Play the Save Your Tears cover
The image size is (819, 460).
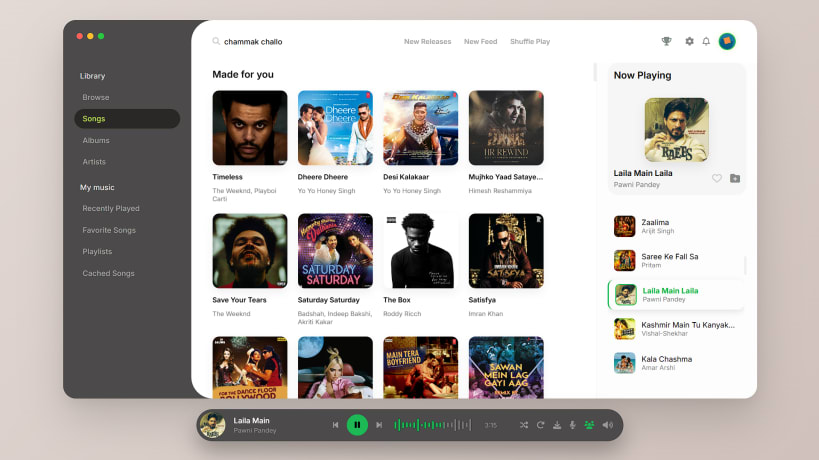pyautogui.click(x=250, y=251)
